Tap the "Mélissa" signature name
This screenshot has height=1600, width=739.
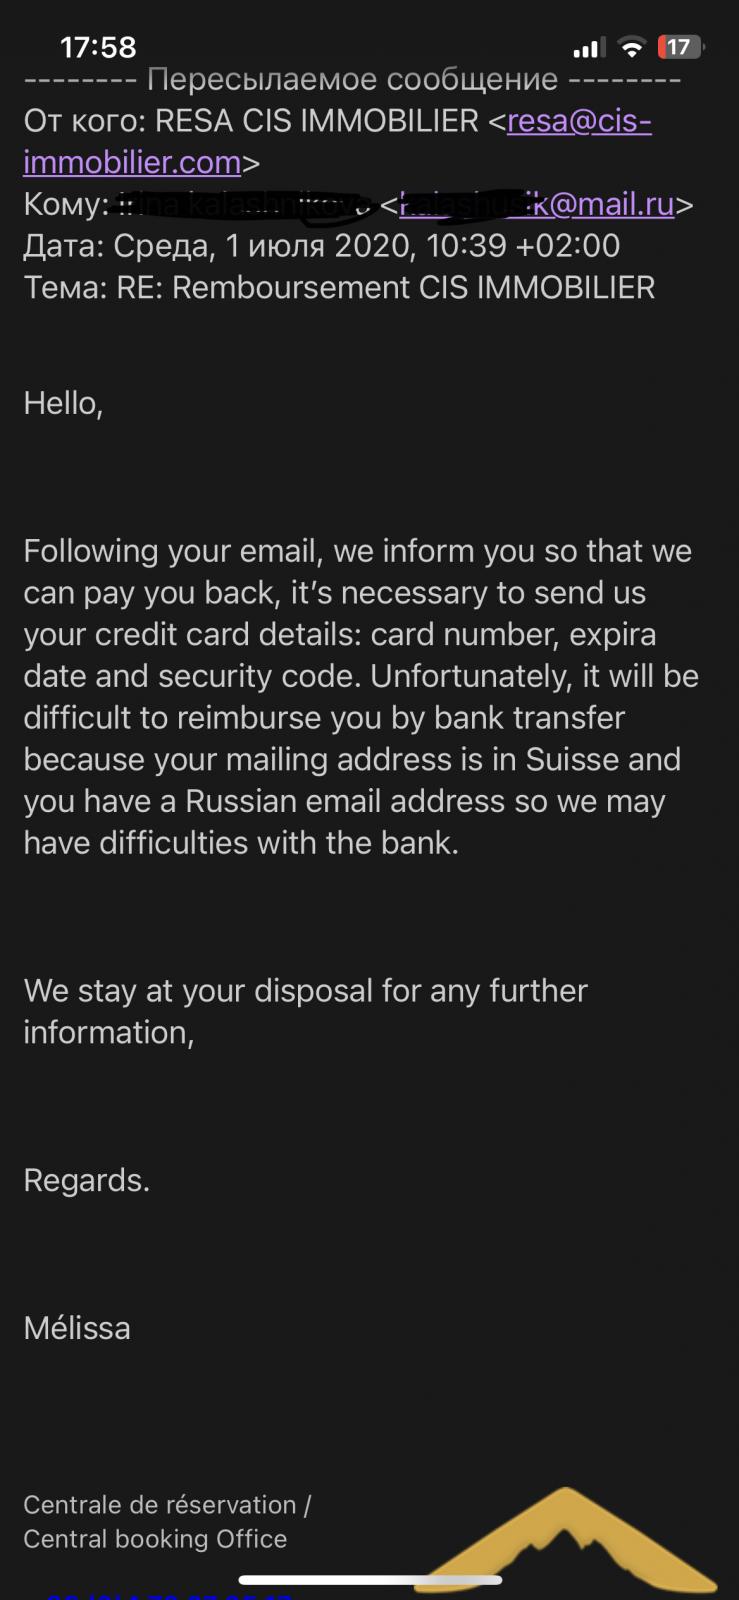point(77,1328)
